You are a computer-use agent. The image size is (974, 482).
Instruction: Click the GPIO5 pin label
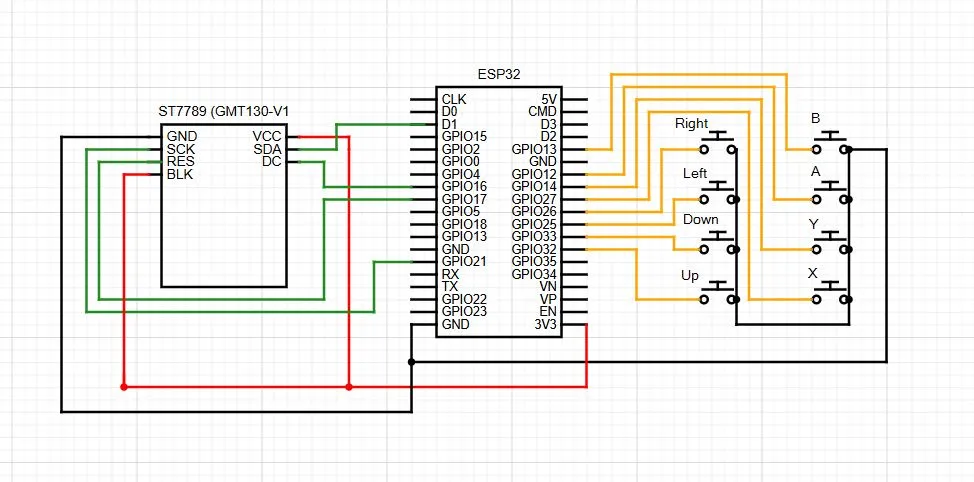461,211
